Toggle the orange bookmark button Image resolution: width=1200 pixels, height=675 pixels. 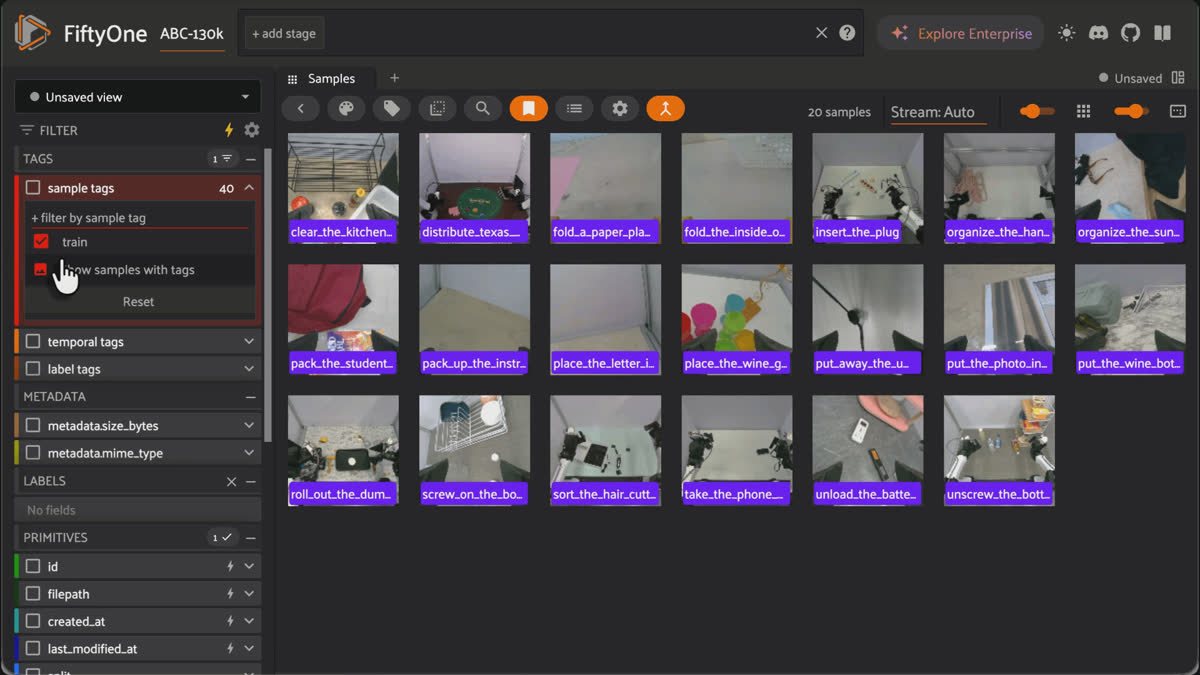point(529,109)
